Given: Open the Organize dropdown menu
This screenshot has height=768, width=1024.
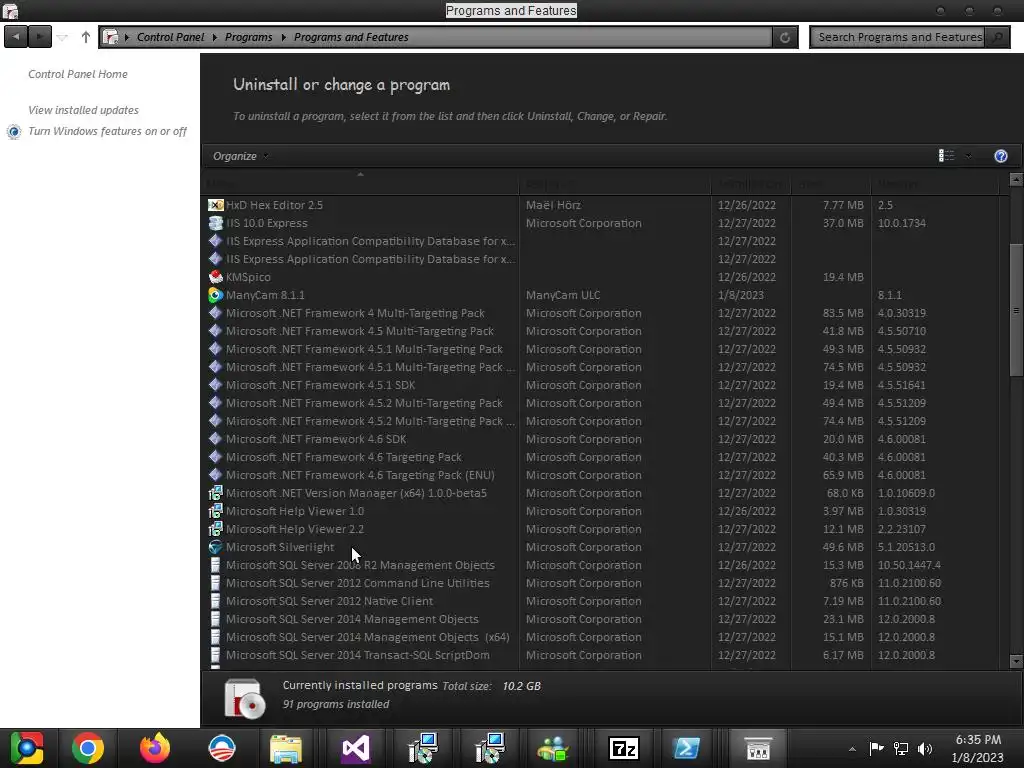Looking at the screenshot, I should pyautogui.click(x=240, y=156).
